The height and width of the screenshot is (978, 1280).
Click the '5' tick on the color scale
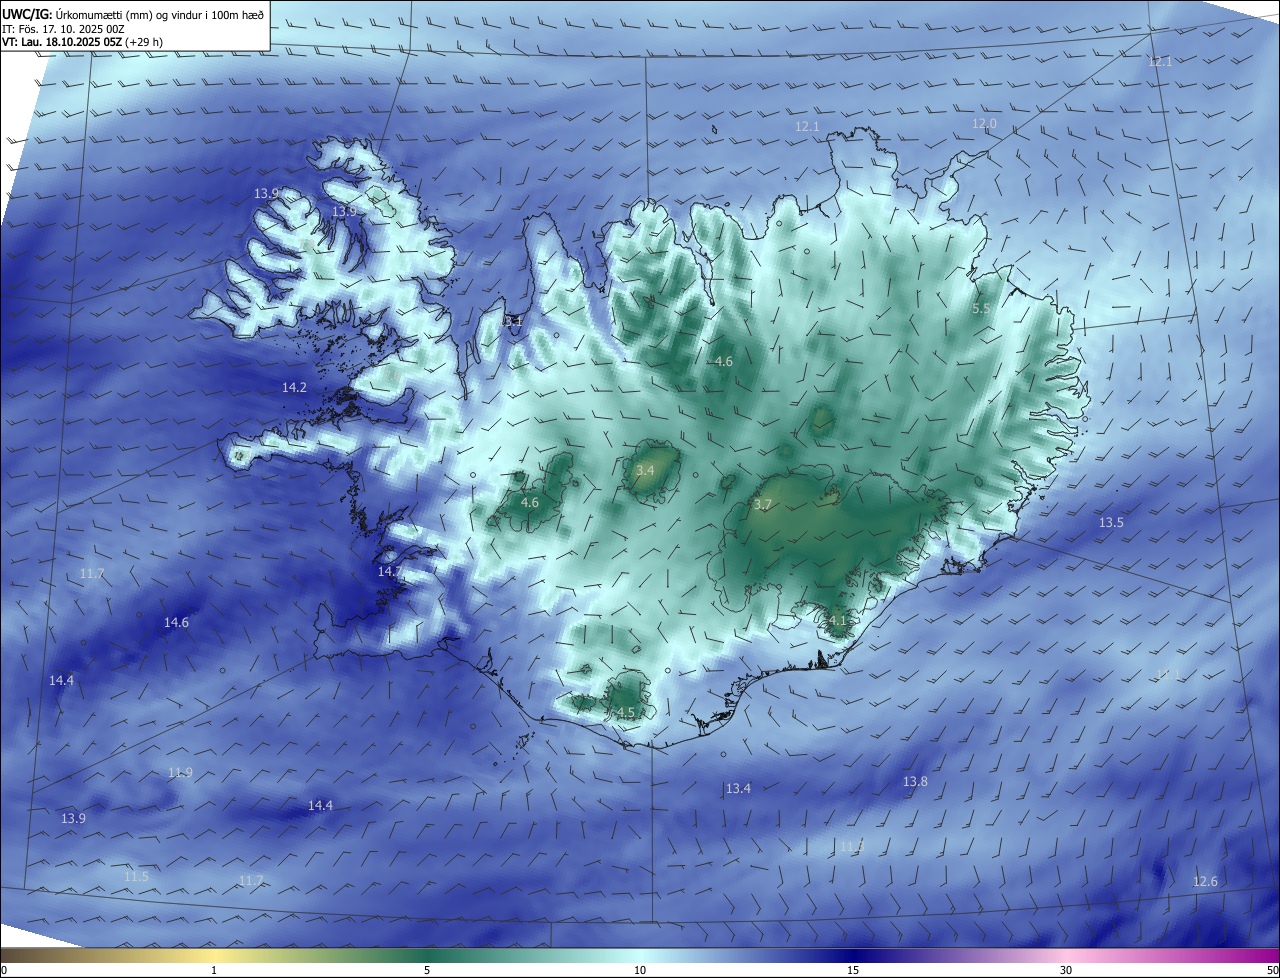pos(427,970)
